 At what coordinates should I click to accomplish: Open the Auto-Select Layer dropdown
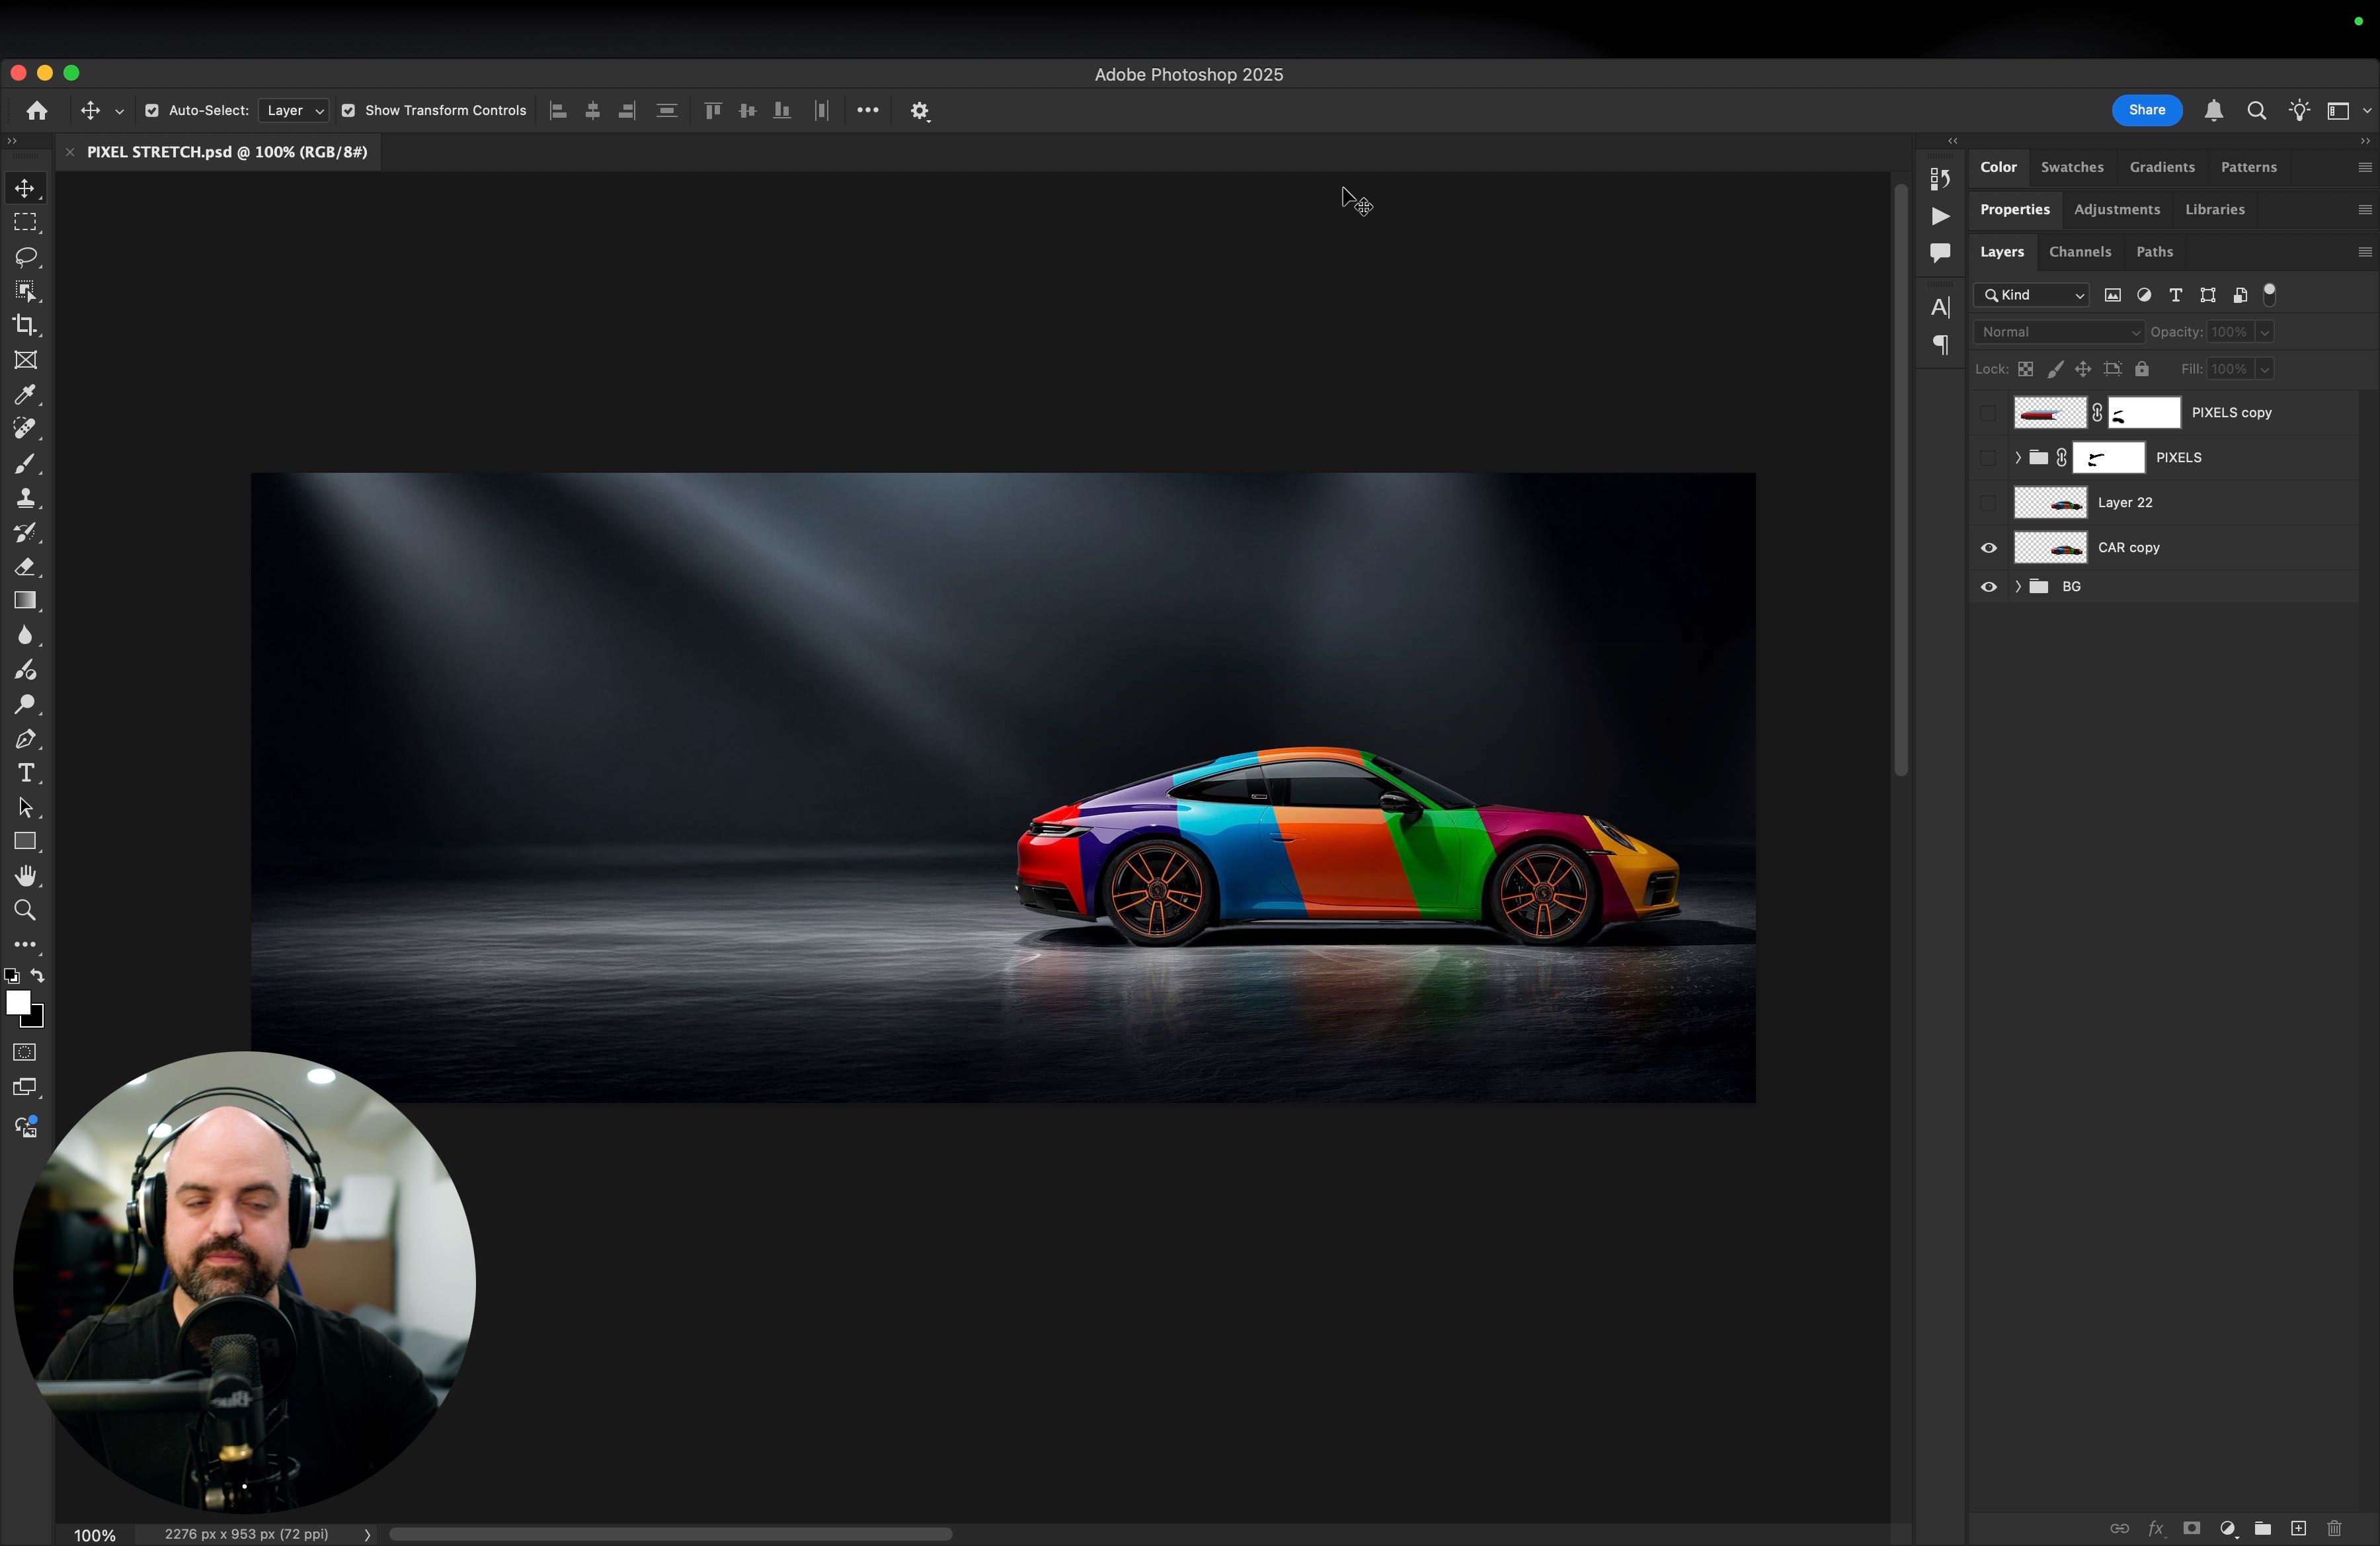coord(294,111)
